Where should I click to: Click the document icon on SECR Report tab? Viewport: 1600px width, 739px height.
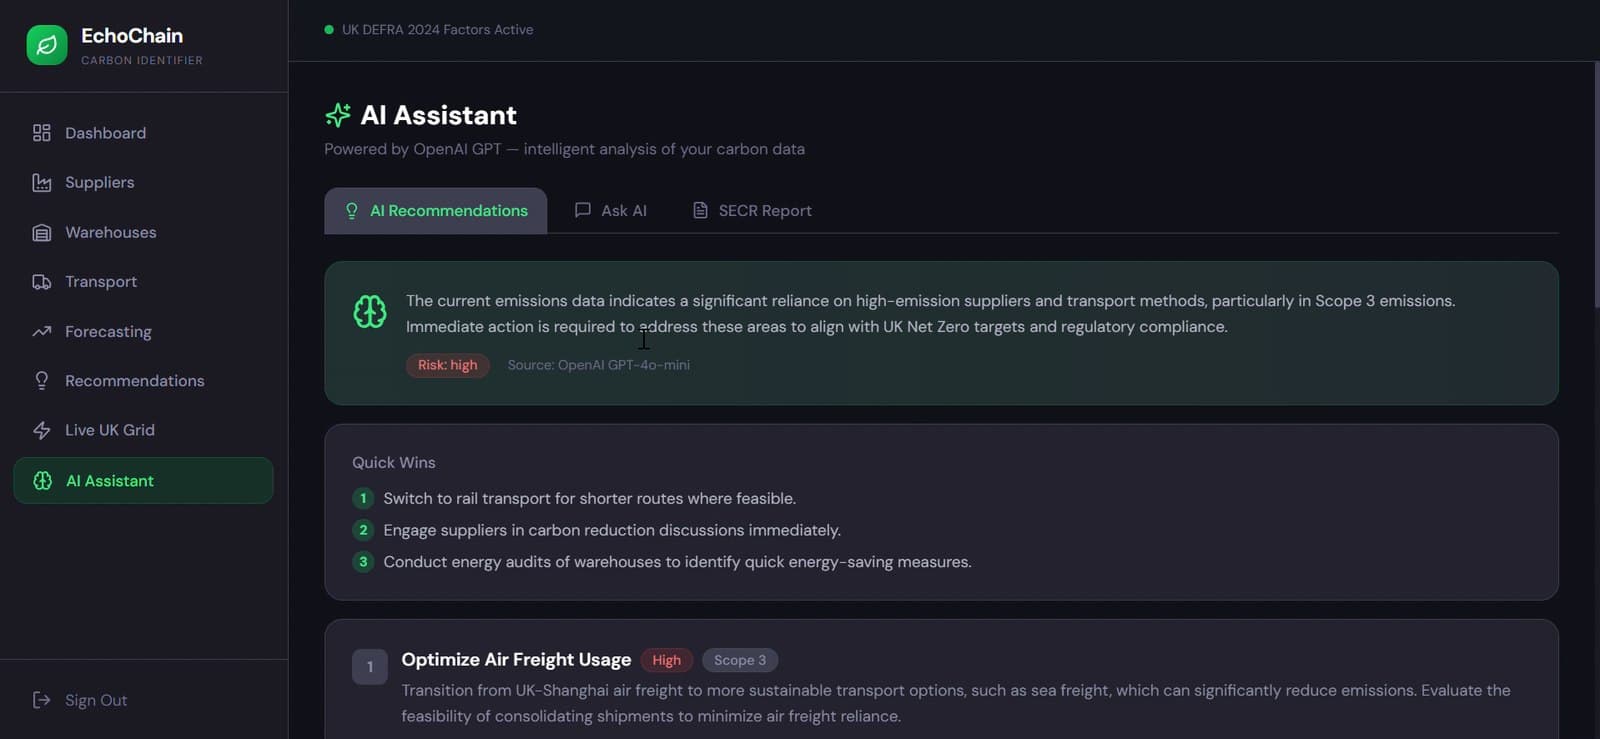(x=700, y=210)
